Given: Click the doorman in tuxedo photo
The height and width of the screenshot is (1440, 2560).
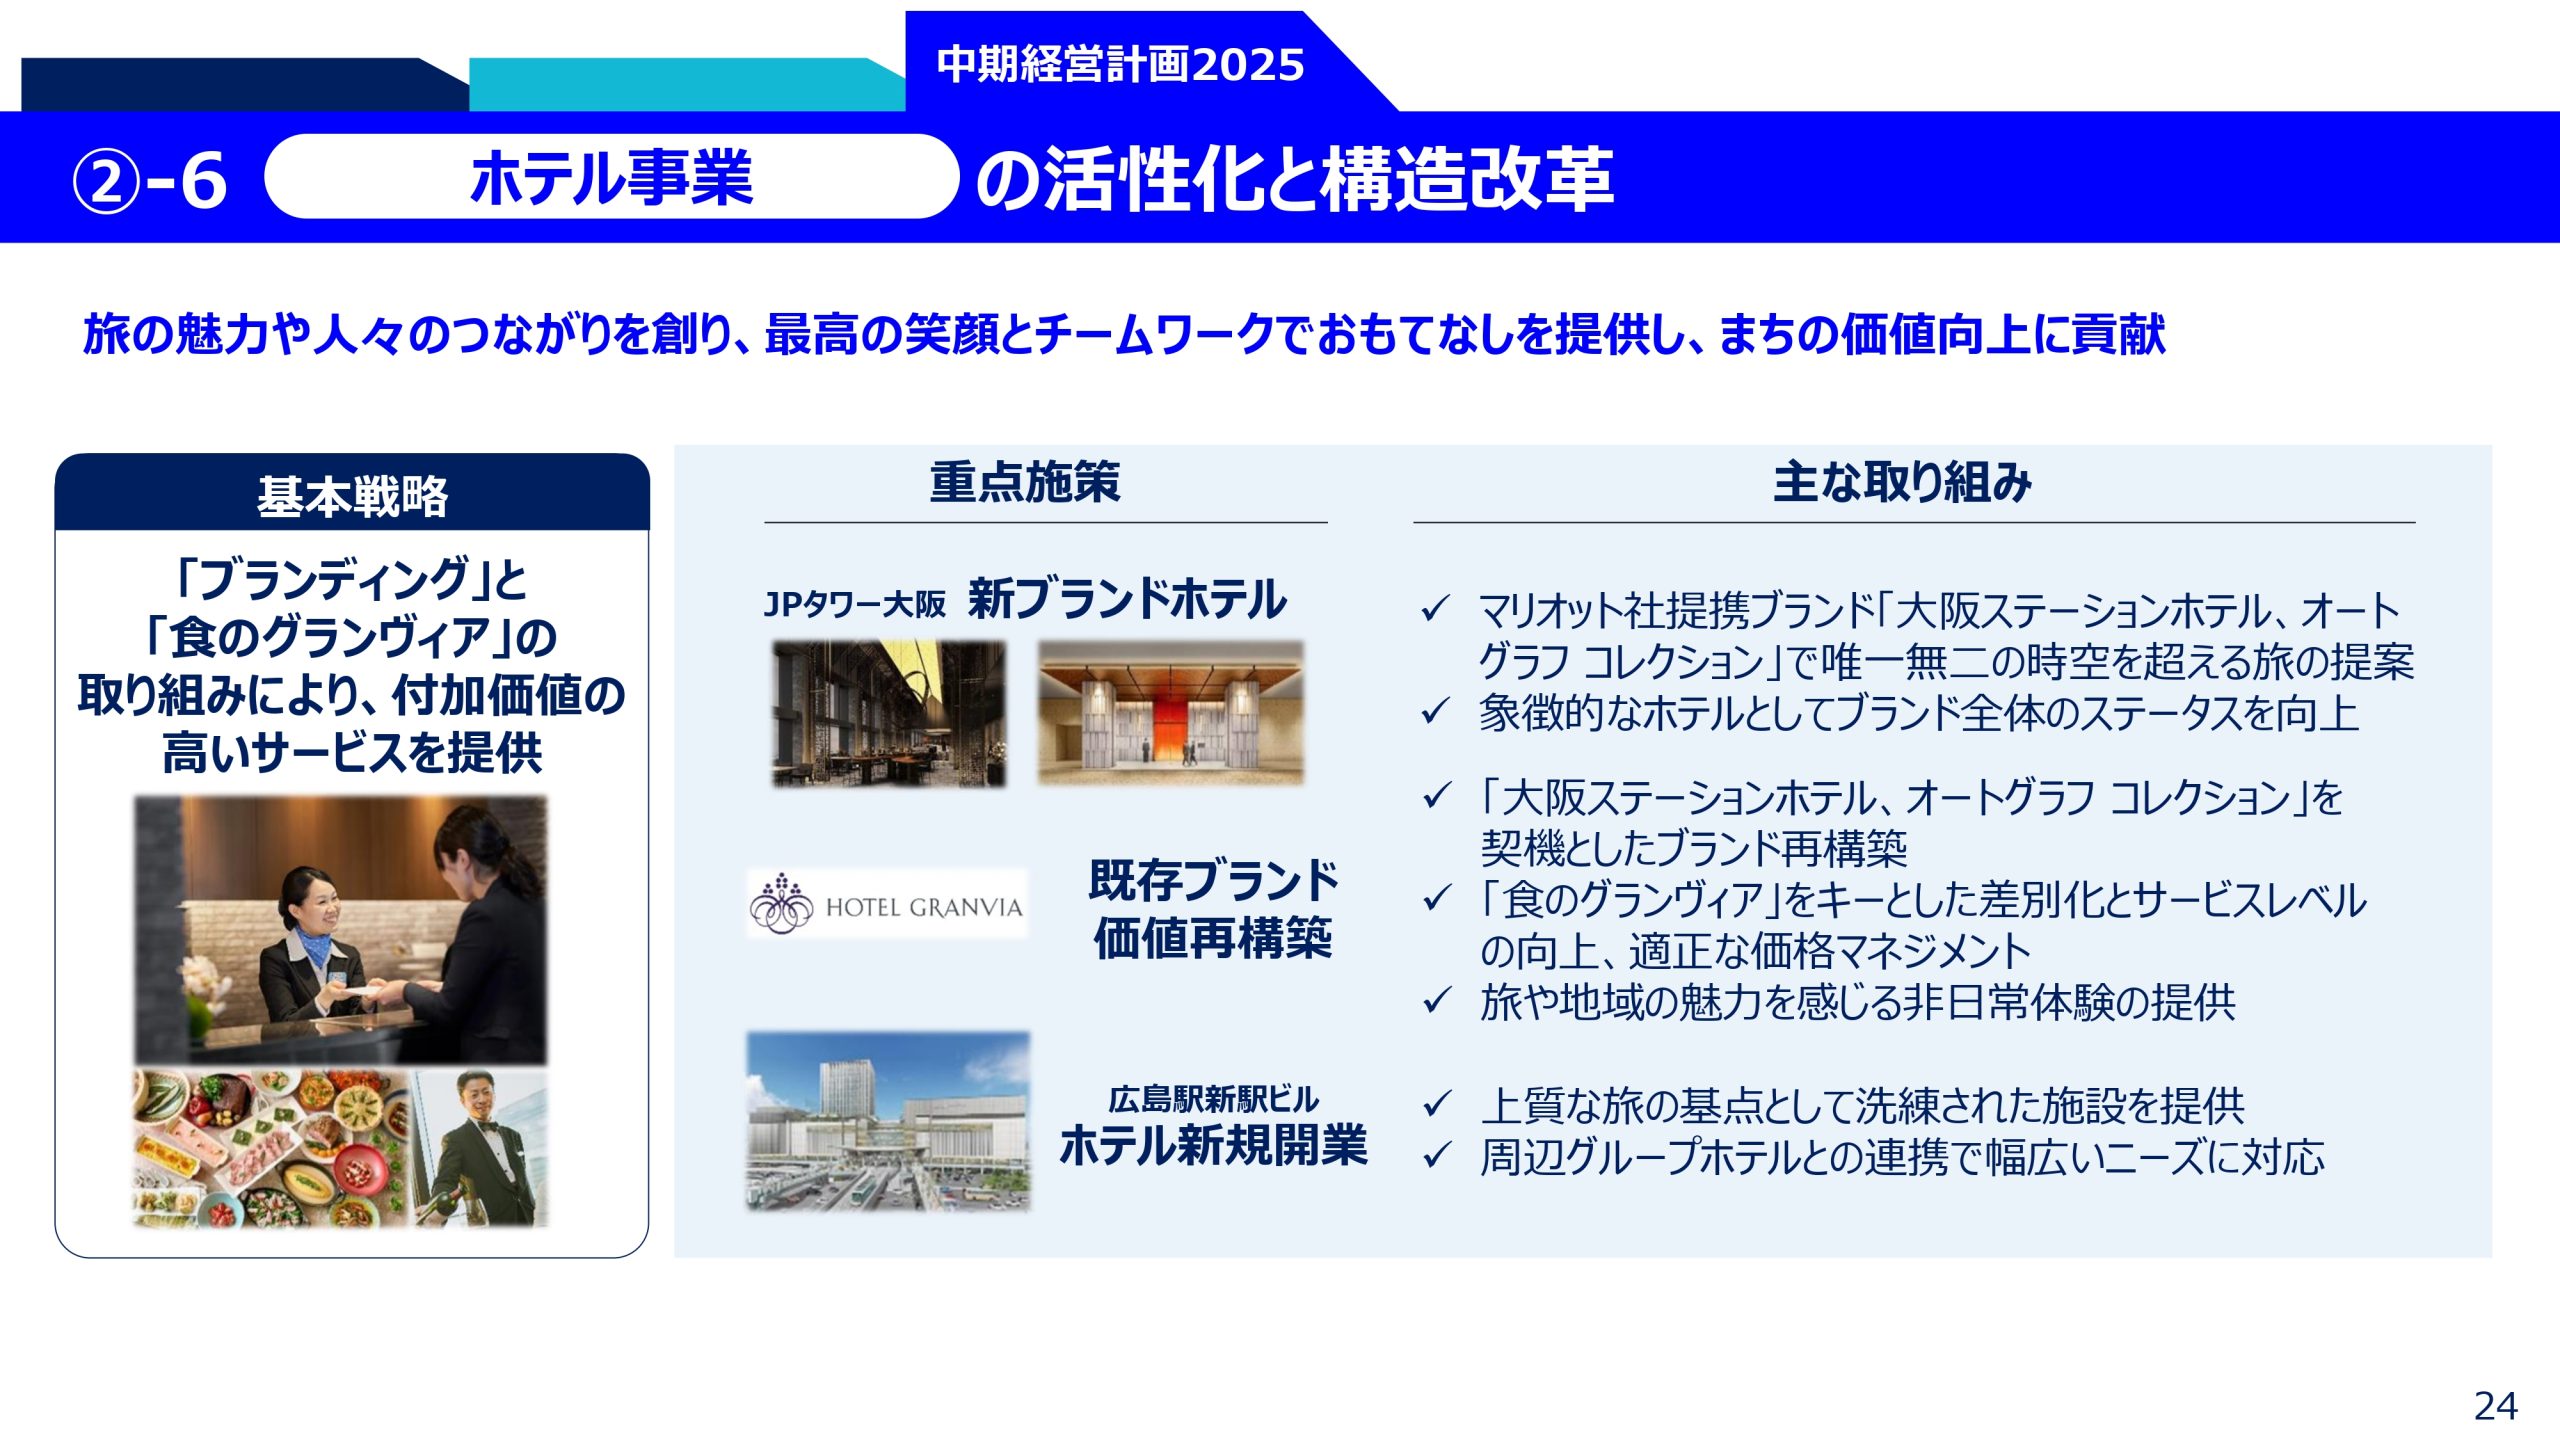Looking at the screenshot, I should tap(482, 1148).
